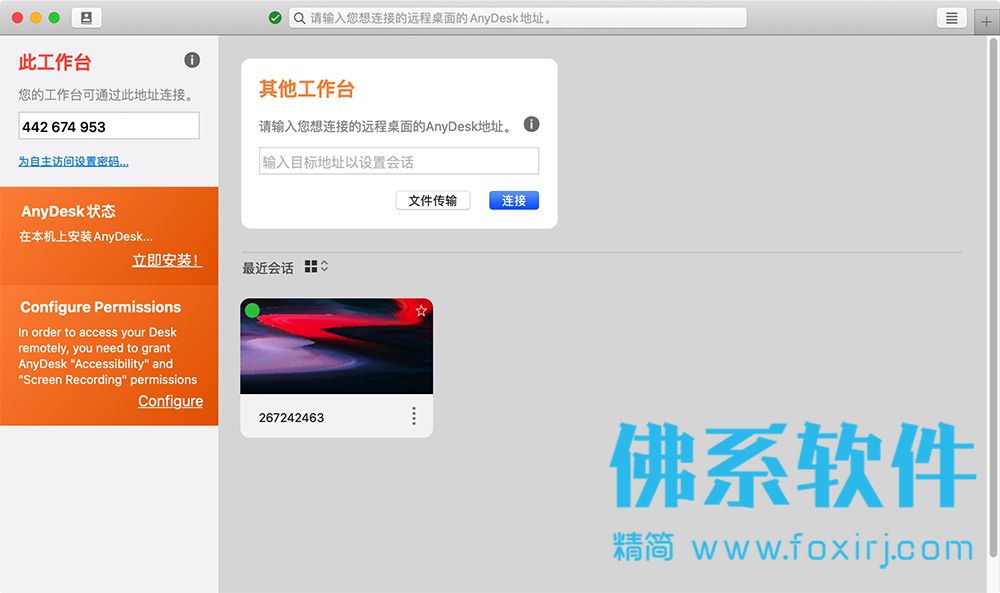
Task: Click the 其他工作台 heading
Action: pos(307,89)
